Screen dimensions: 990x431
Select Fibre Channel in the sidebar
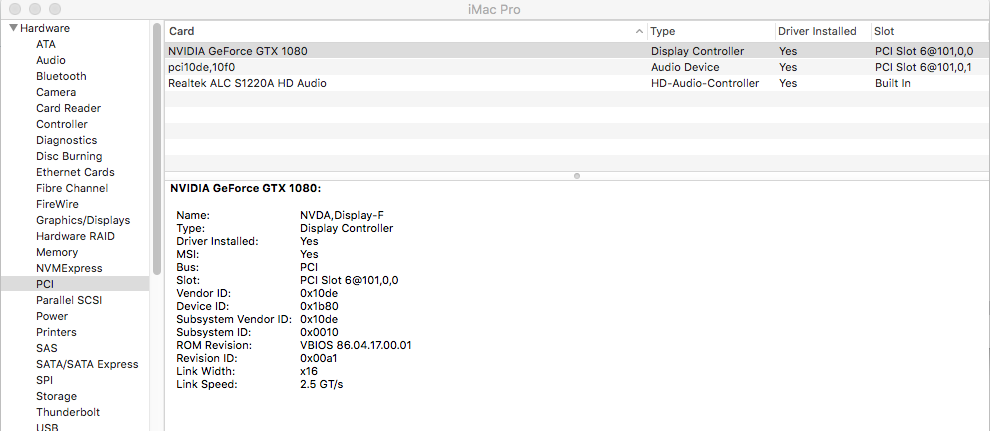(72, 188)
